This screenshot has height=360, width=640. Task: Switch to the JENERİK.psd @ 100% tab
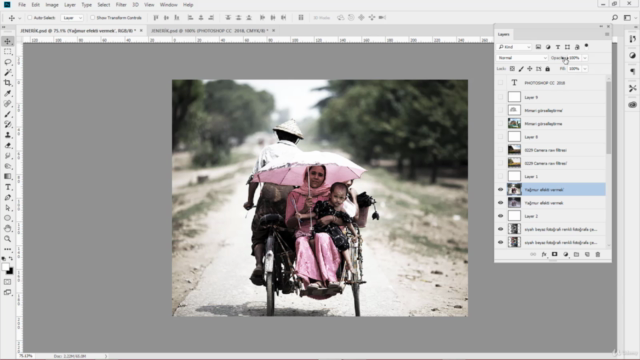(209, 31)
